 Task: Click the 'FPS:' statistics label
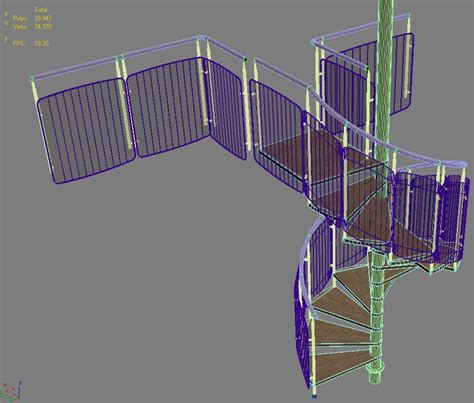19,43
